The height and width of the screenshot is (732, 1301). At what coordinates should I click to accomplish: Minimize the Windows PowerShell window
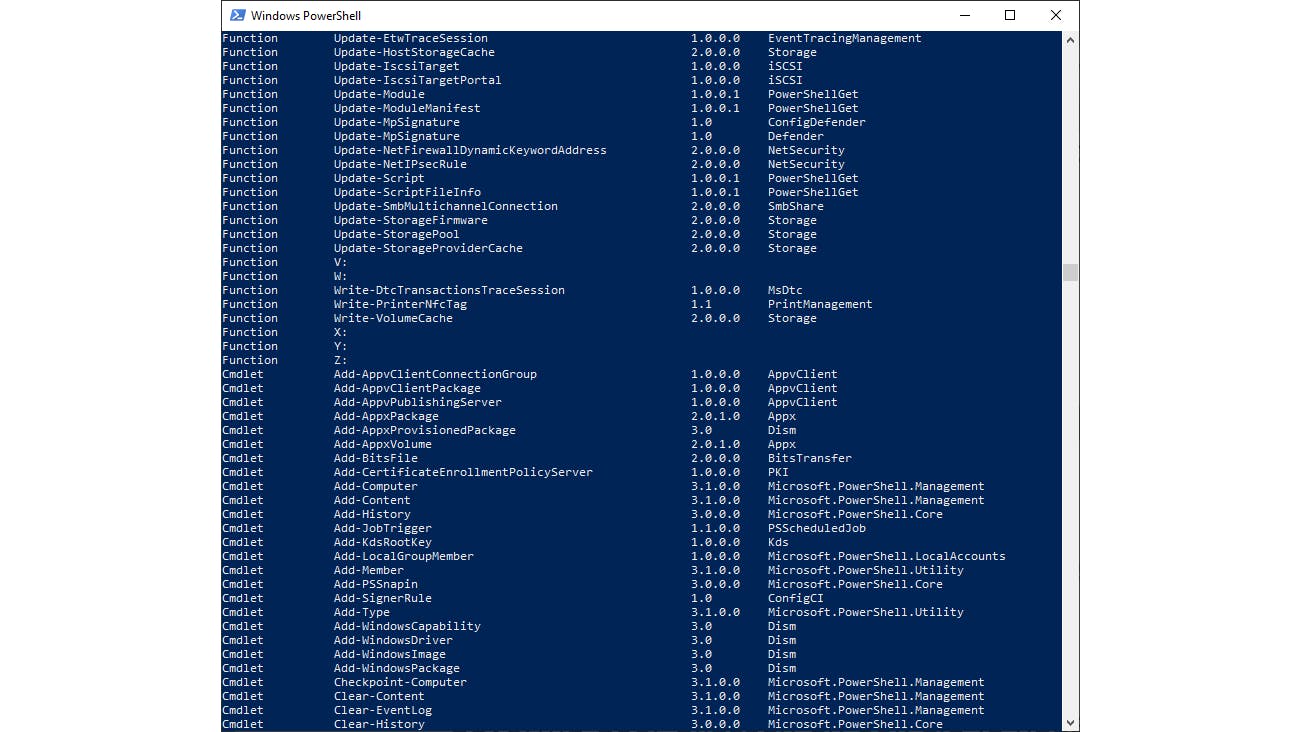point(964,15)
